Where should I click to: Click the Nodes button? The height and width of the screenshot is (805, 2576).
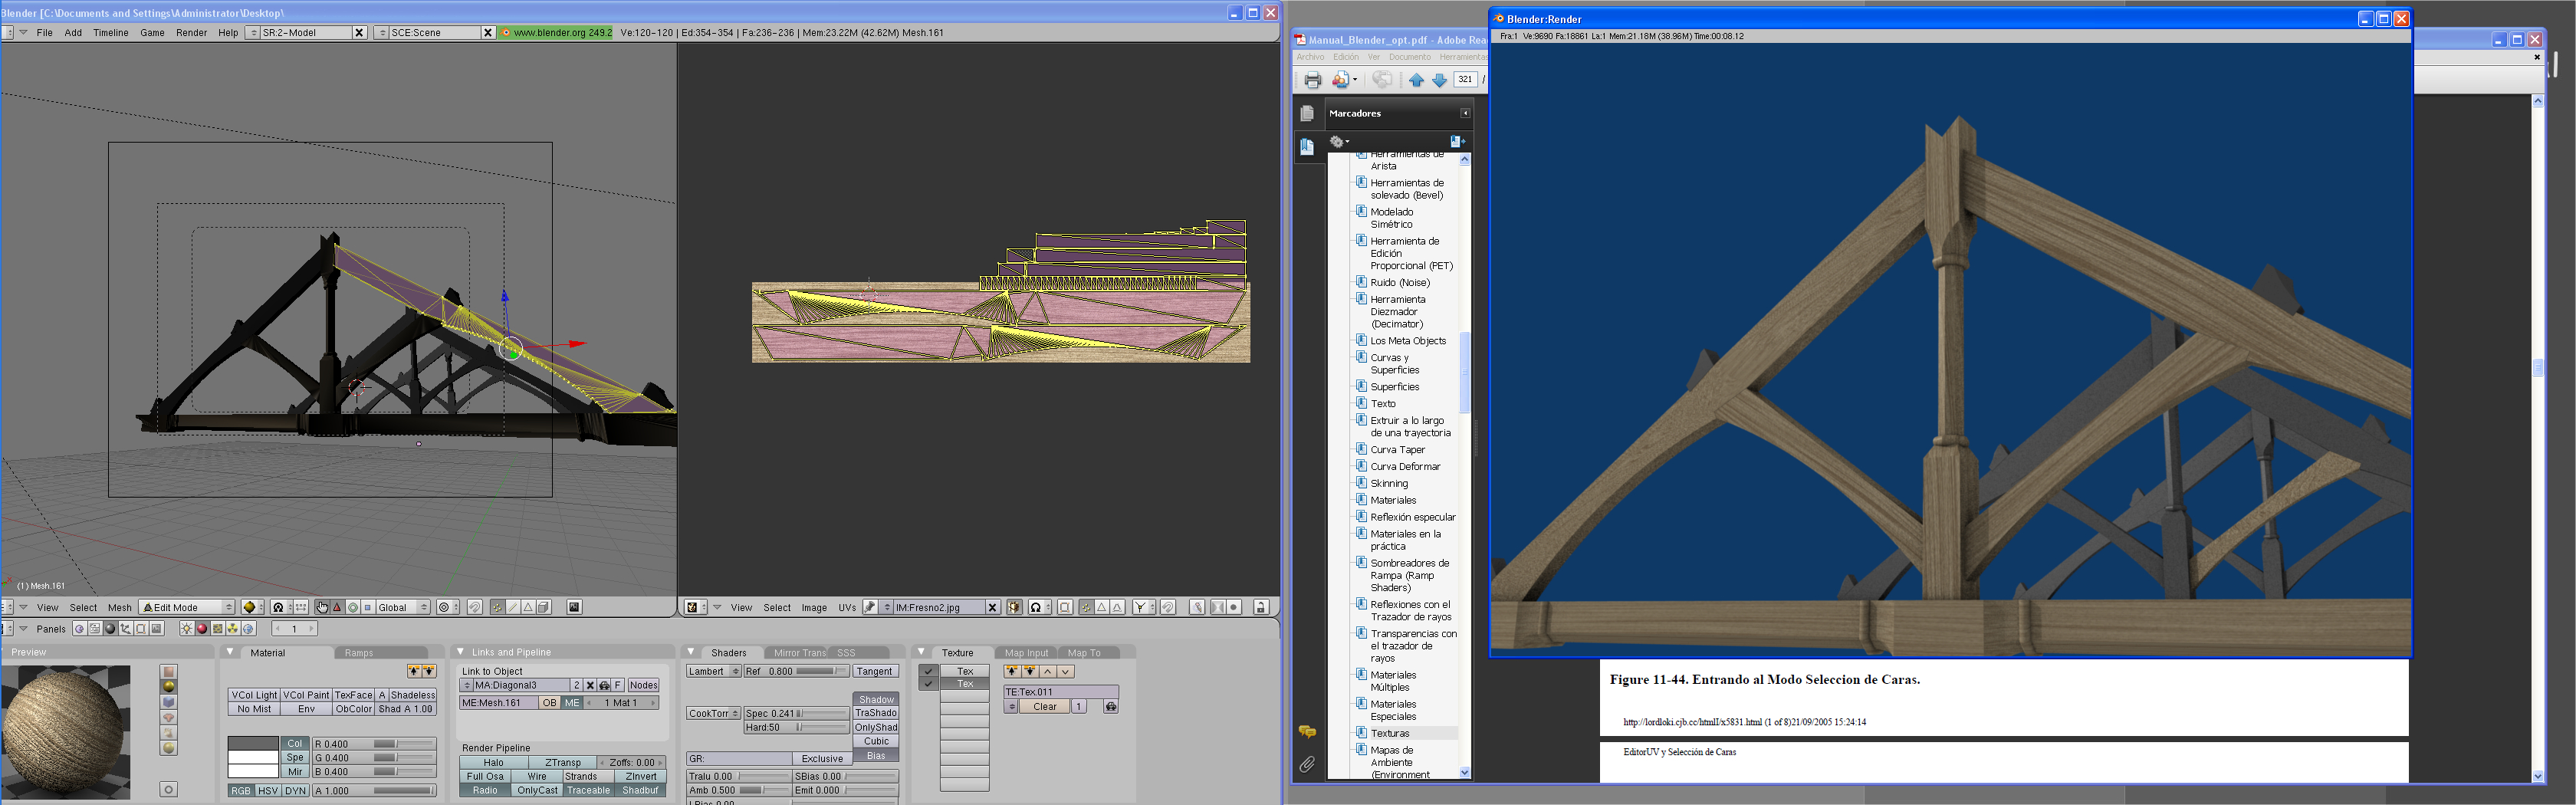click(643, 686)
